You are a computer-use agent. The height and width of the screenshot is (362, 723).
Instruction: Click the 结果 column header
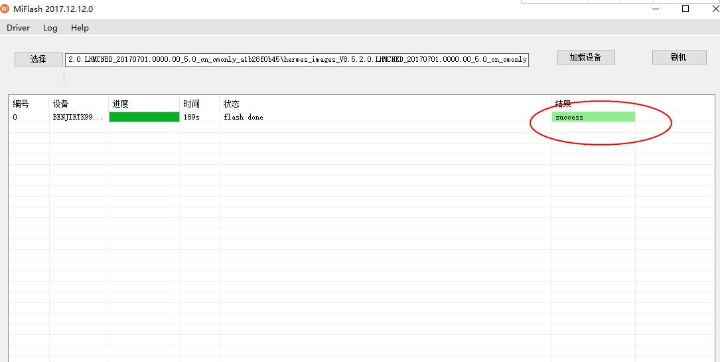(563, 104)
